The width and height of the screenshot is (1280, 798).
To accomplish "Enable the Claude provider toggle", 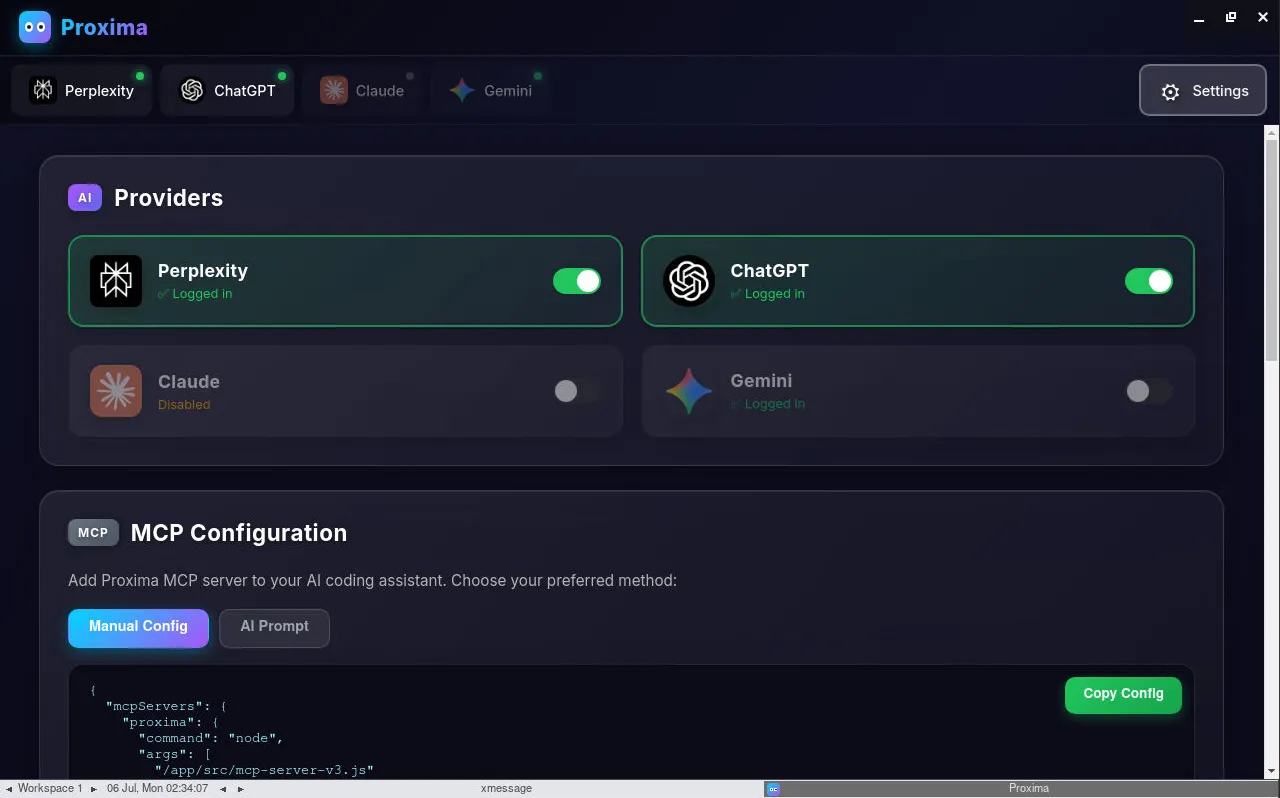I will (577, 391).
